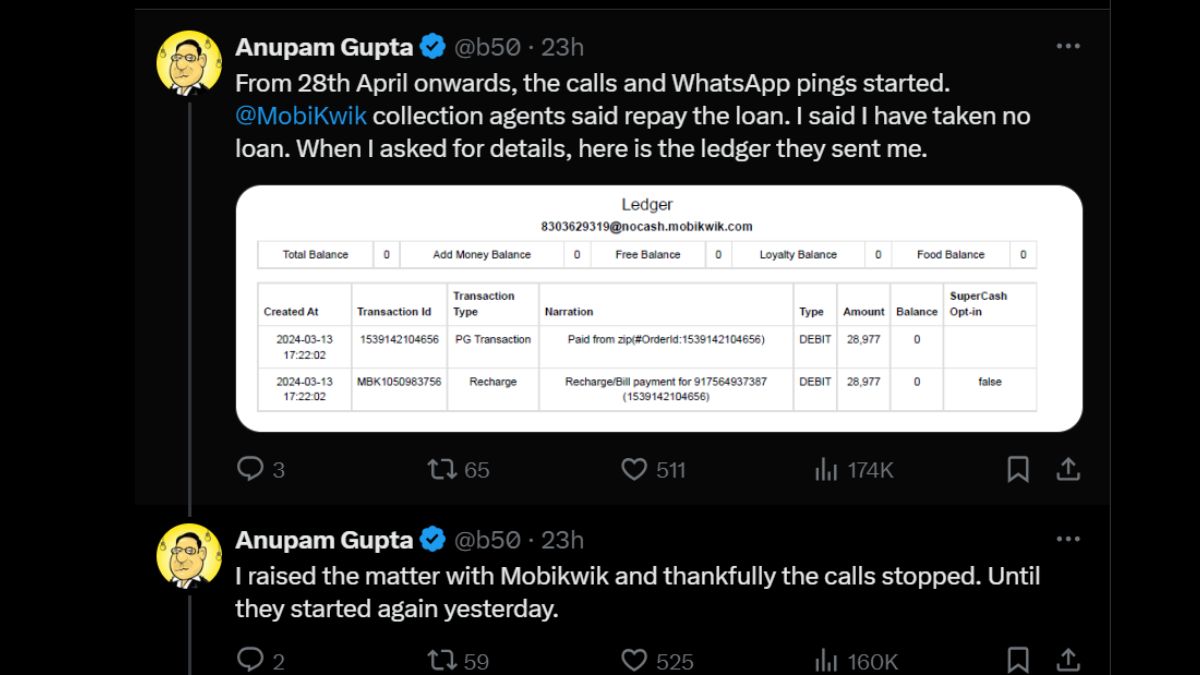Bookmark the ledger tweet
Image resolution: width=1200 pixels, height=675 pixels.
[1017, 469]
